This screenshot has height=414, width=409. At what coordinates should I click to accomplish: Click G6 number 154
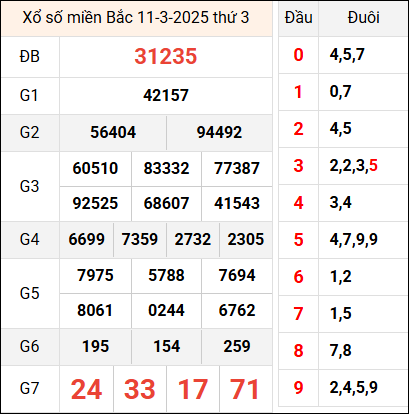166,346
